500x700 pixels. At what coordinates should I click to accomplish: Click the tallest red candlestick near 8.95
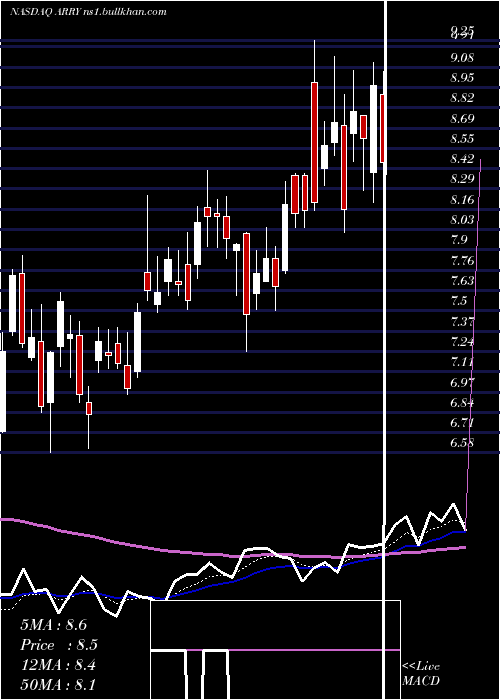click(315, 142)
